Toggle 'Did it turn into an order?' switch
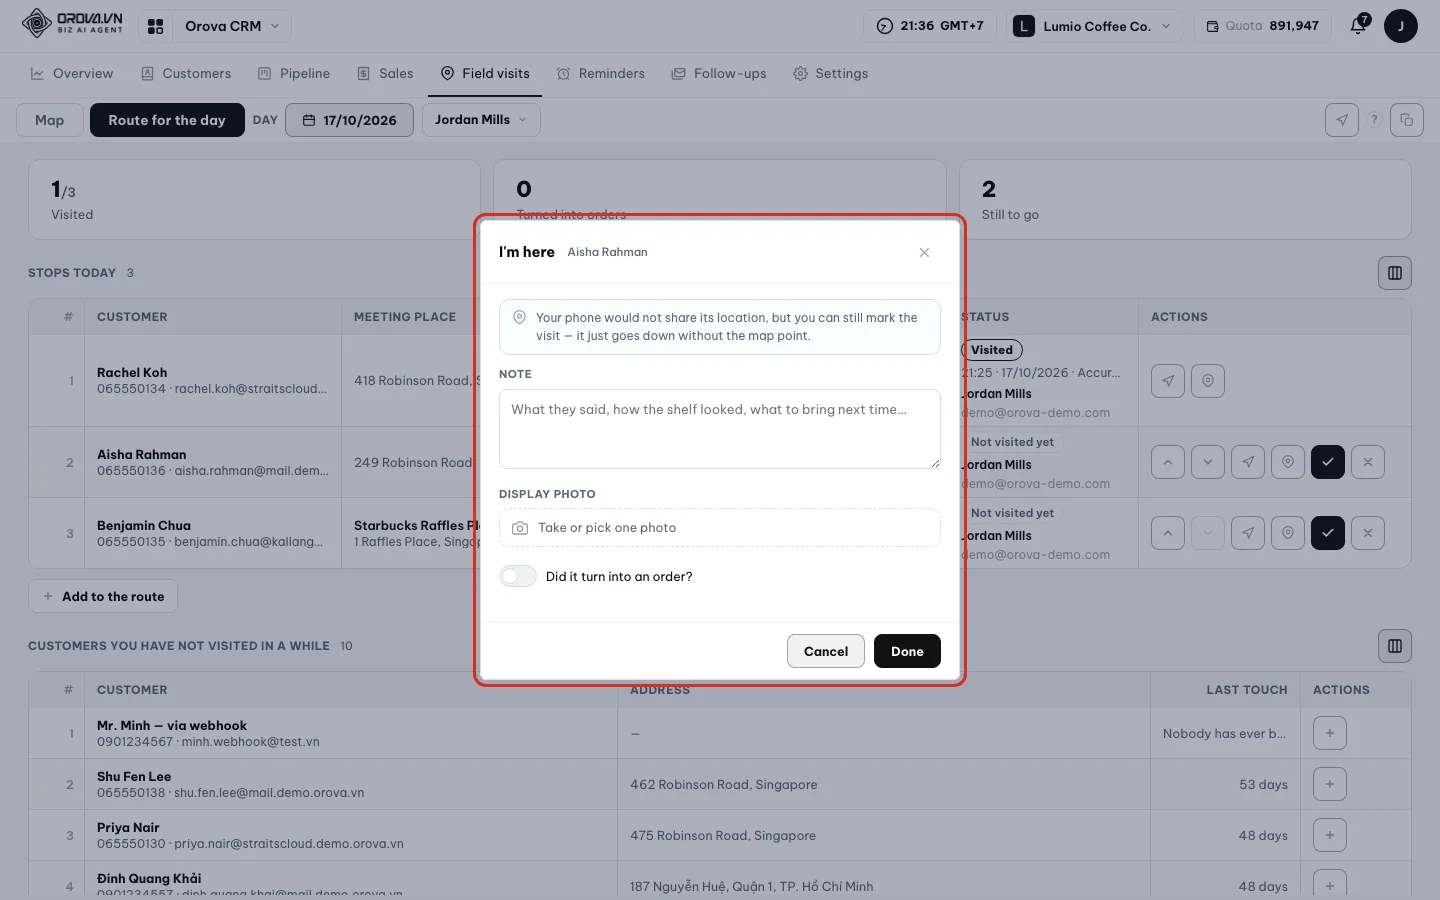 pyautogui.click(x=518, y=576)
